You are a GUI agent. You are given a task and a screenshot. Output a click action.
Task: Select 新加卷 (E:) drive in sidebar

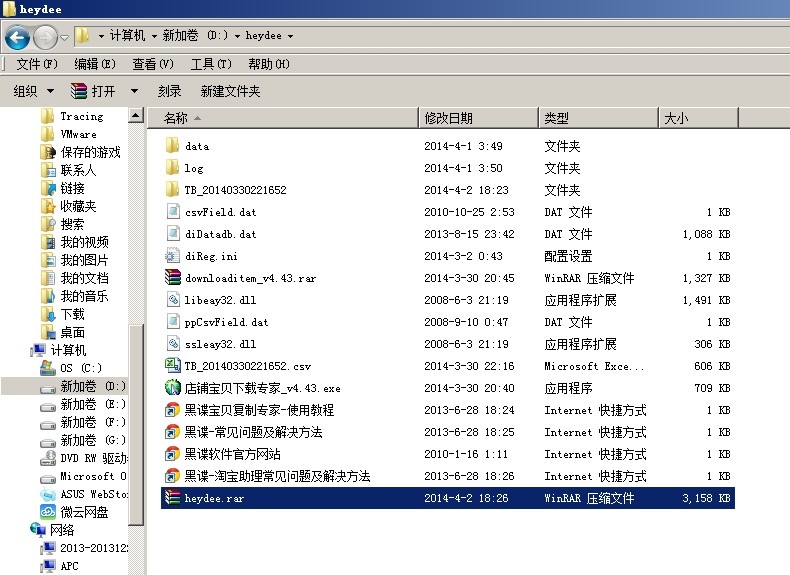coord(93,404)
